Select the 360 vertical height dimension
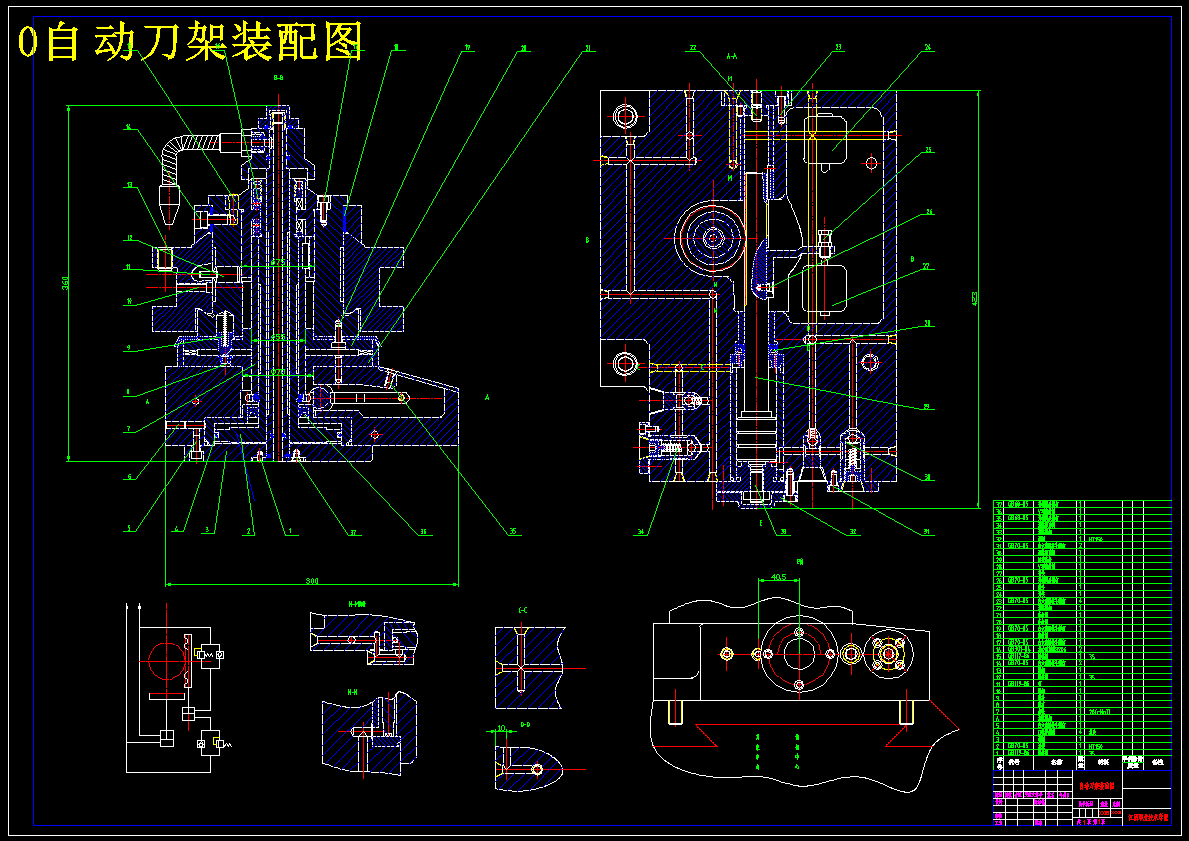 pos(65,283)
